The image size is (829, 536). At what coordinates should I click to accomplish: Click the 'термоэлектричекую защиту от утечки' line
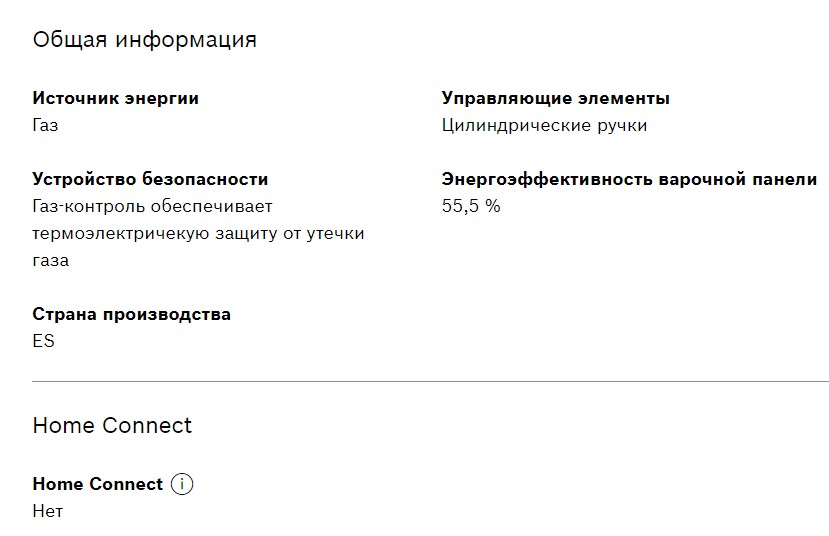(x=198, y=233)
